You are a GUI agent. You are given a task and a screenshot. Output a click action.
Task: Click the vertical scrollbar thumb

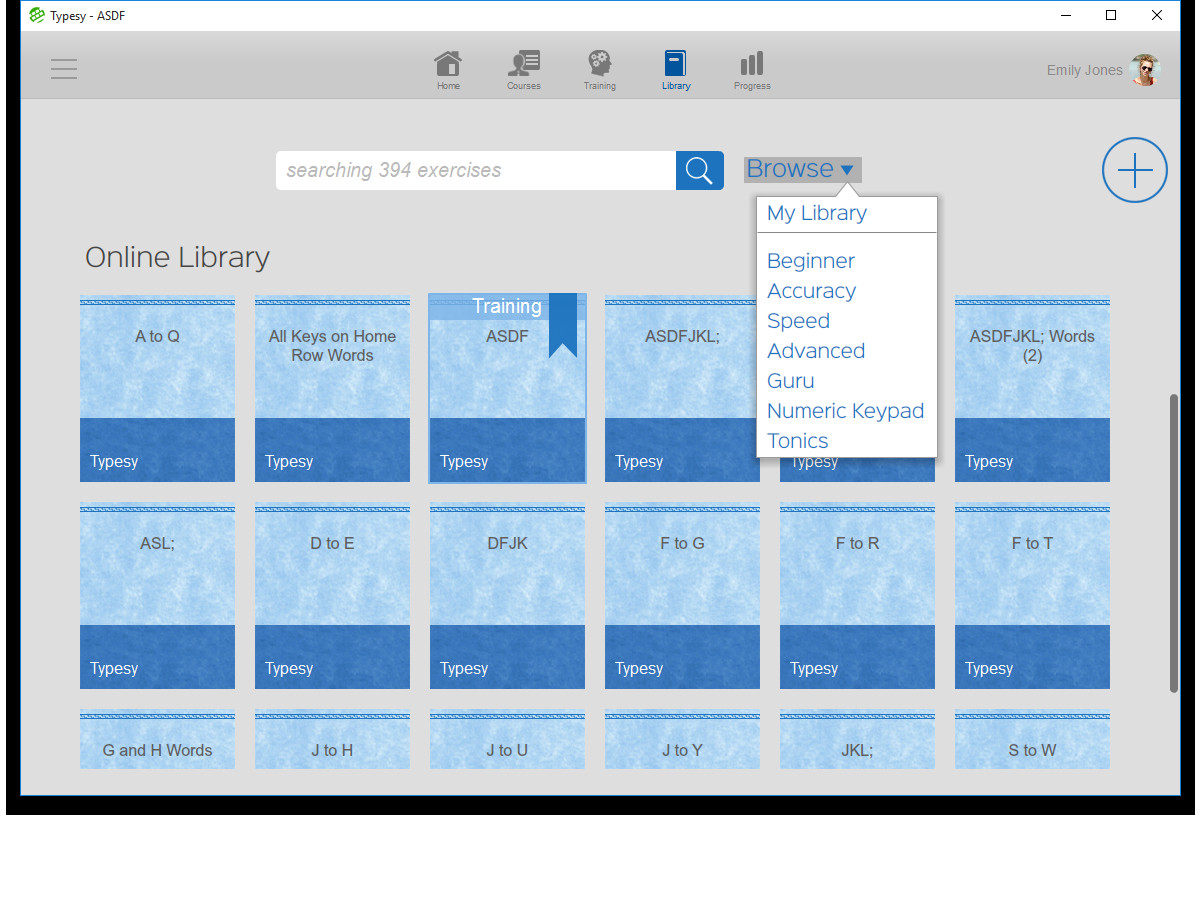(x=1174, y=543)
